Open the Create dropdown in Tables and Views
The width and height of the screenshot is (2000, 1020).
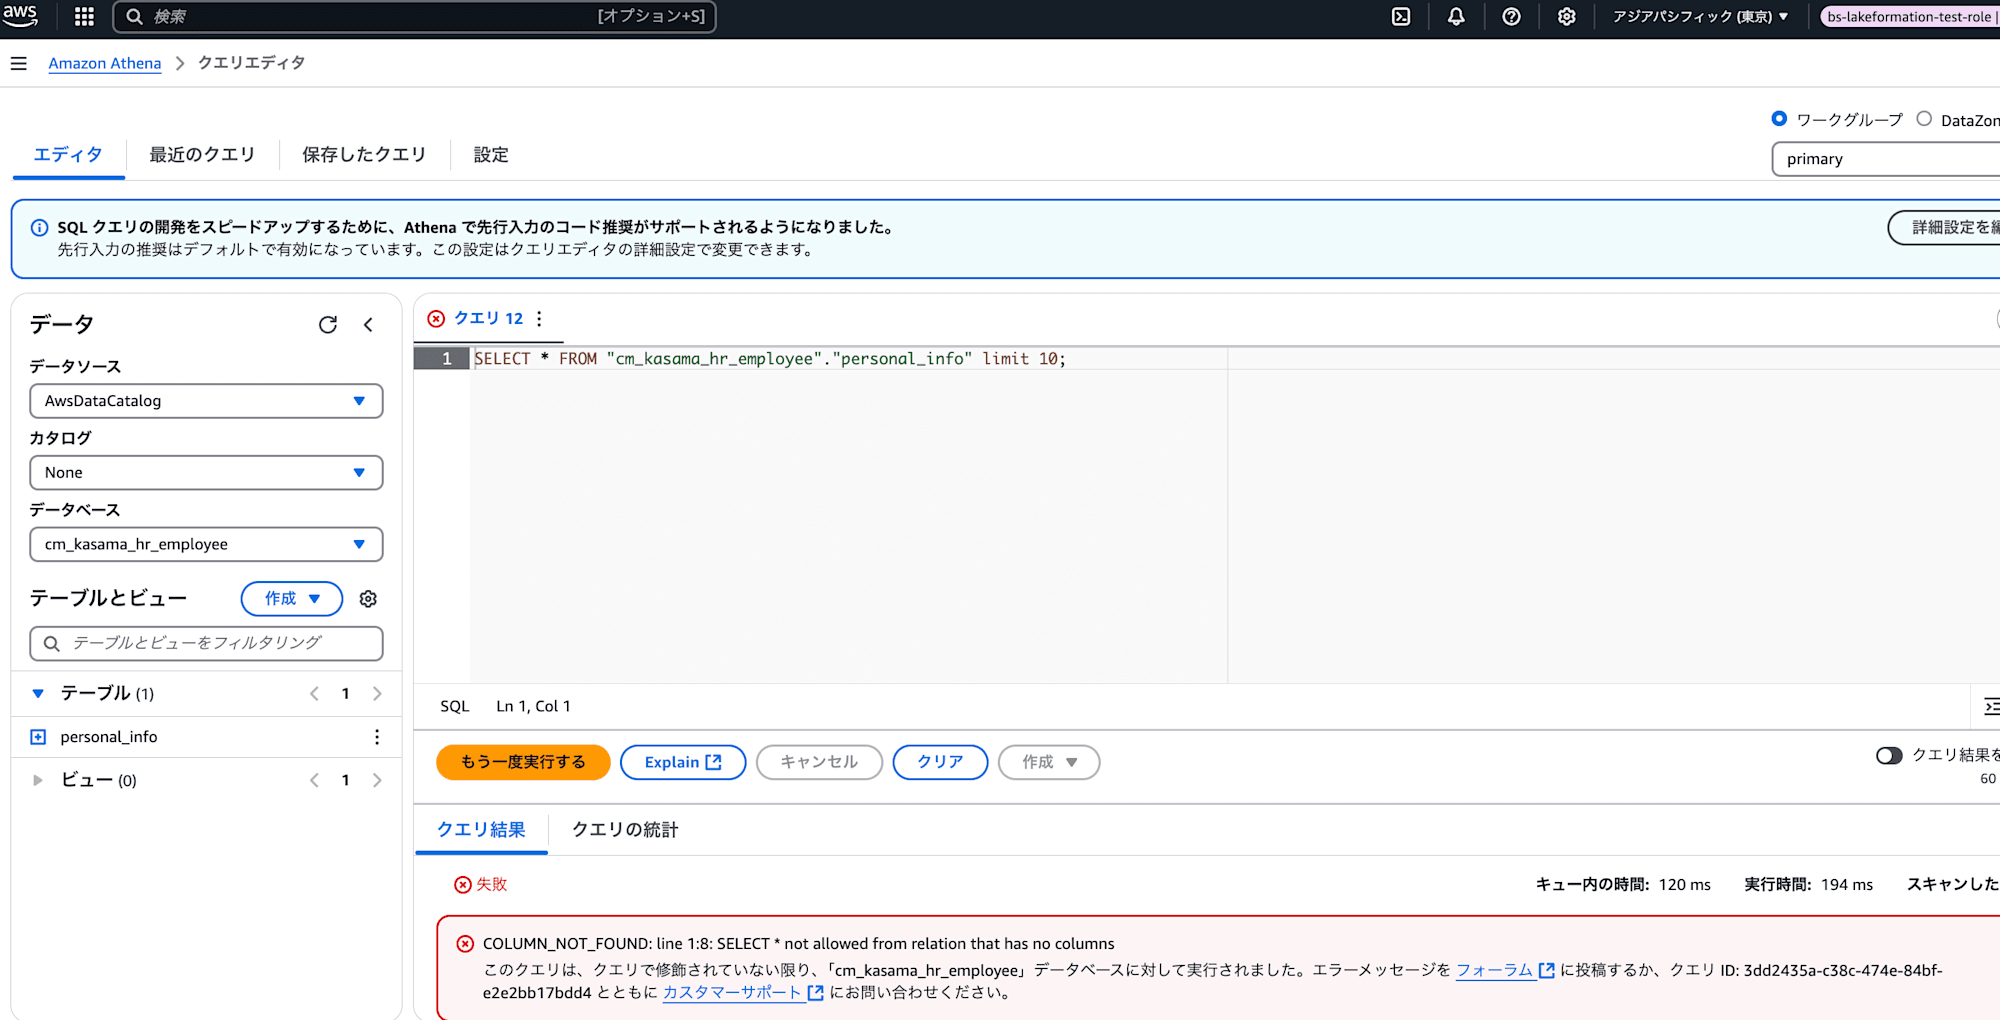[x=292, y=598]
